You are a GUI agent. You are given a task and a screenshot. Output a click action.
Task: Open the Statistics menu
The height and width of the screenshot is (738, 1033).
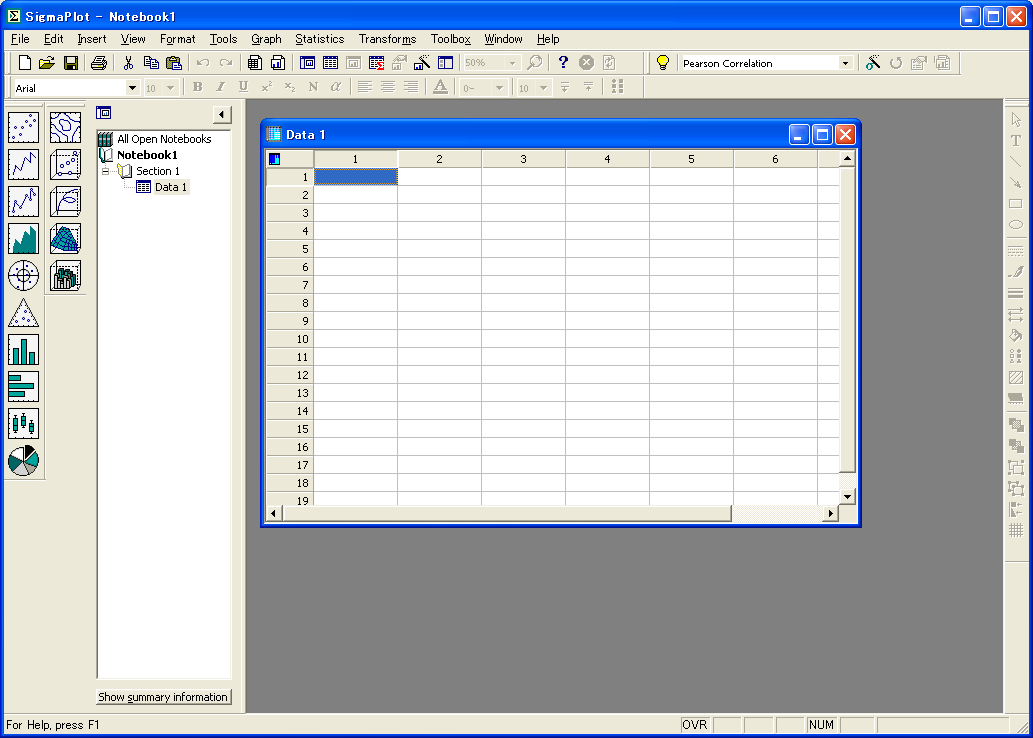coord(320,39)
